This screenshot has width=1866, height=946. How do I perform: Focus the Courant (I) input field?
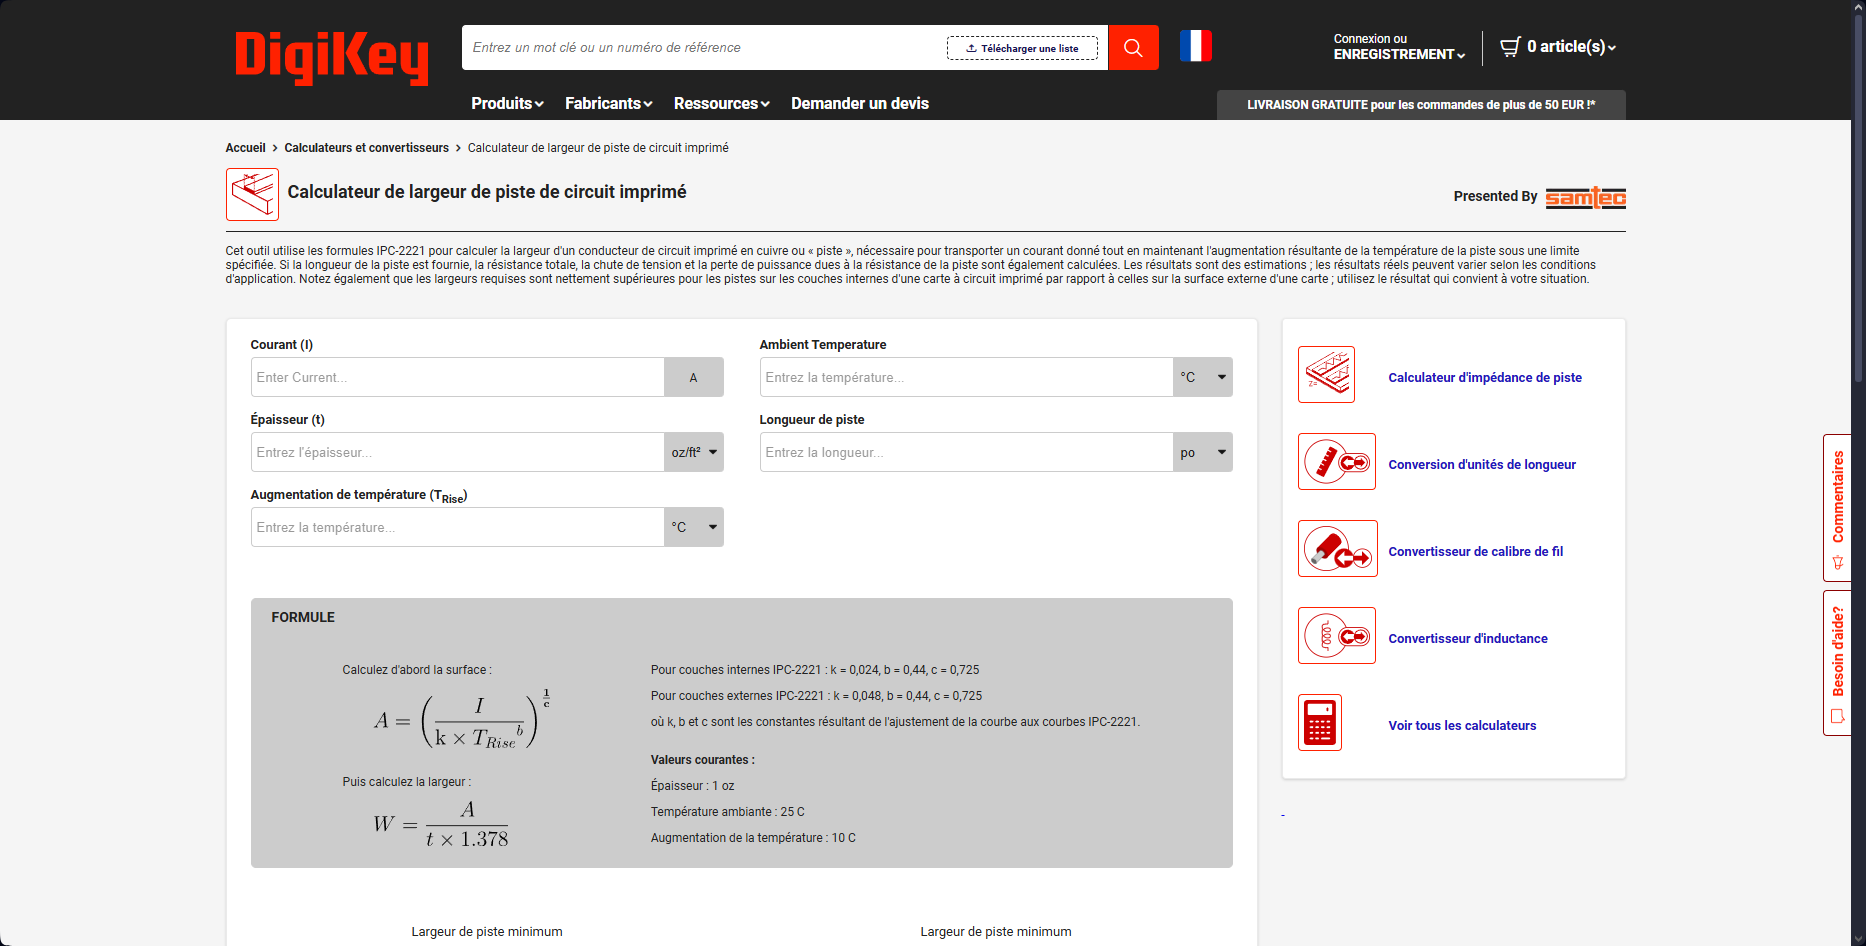458,377
